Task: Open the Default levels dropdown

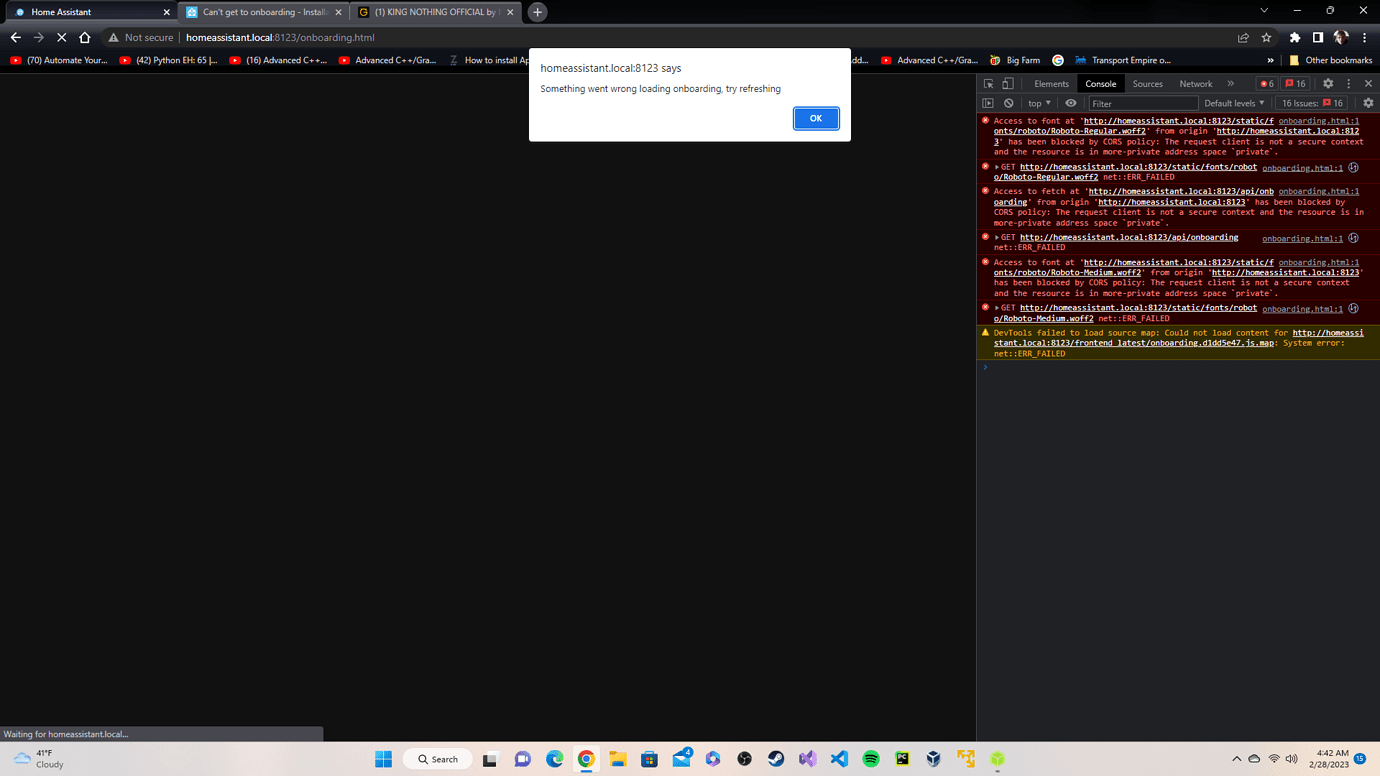Action: 1234,103
